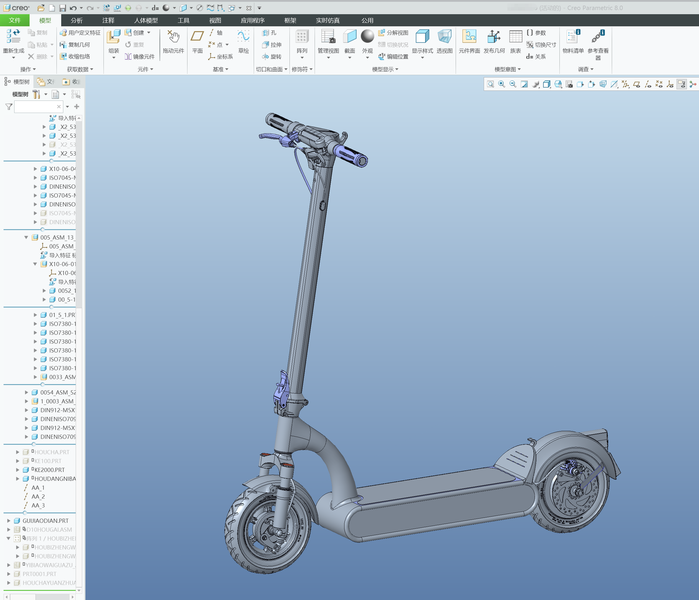Toggle spin center display in graphics toolbar
699x600 pixels.
point(693,84)
